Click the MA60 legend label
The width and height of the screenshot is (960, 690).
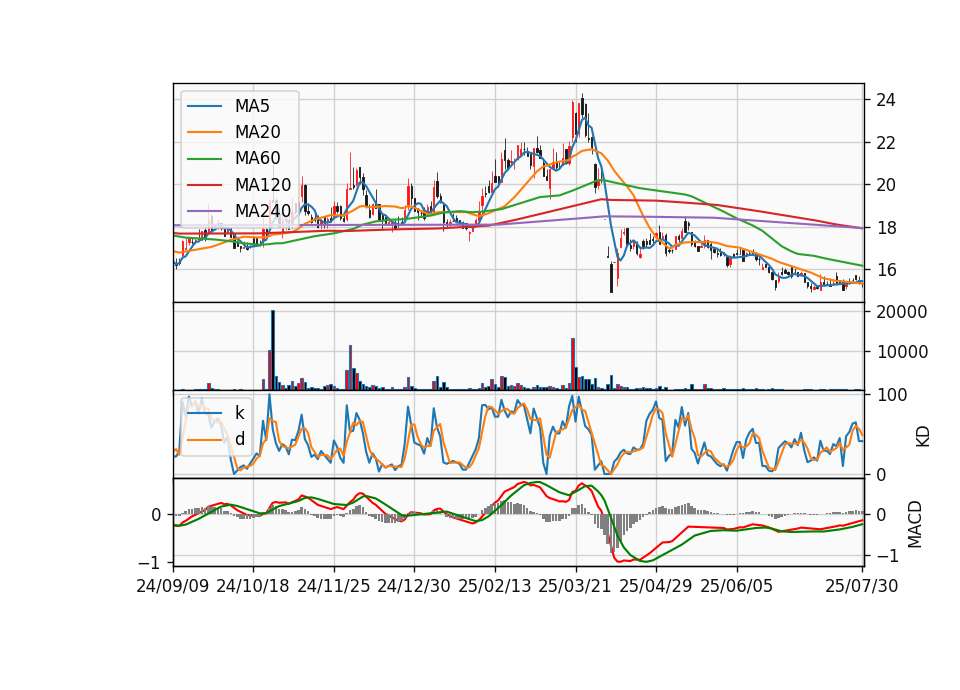[x=257, y=159]
